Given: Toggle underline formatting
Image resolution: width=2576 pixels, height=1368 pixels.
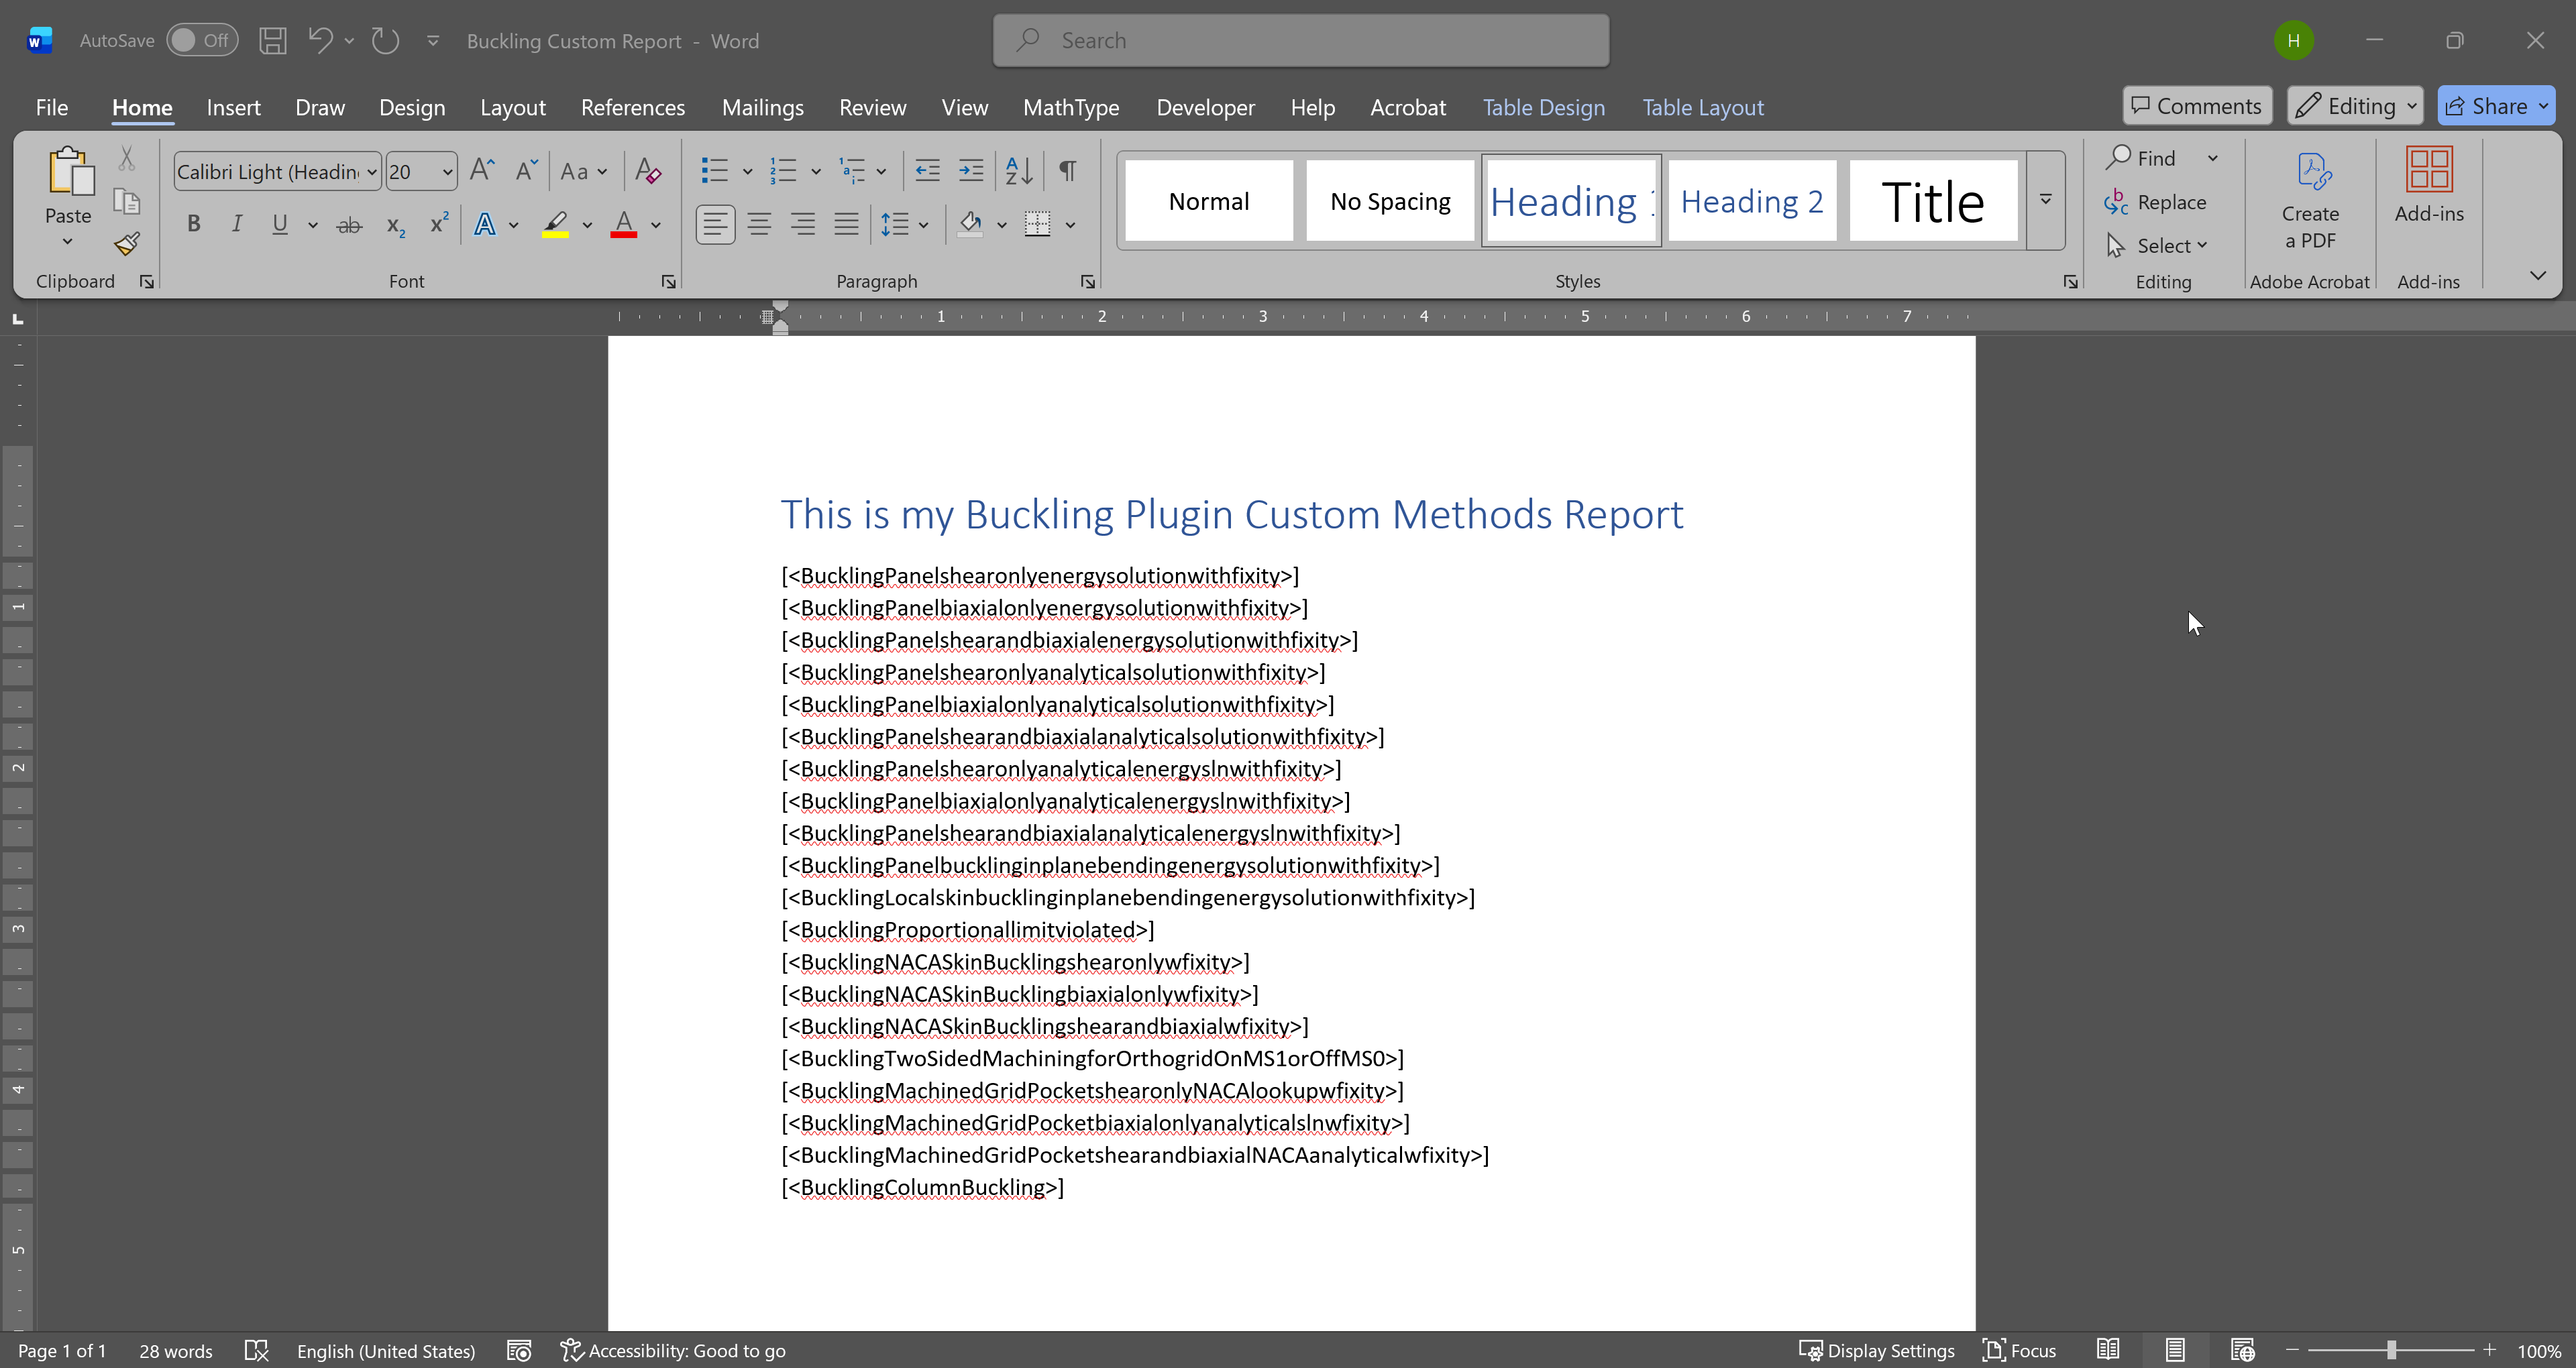Looking at the screenshot, I should point(280,224).
